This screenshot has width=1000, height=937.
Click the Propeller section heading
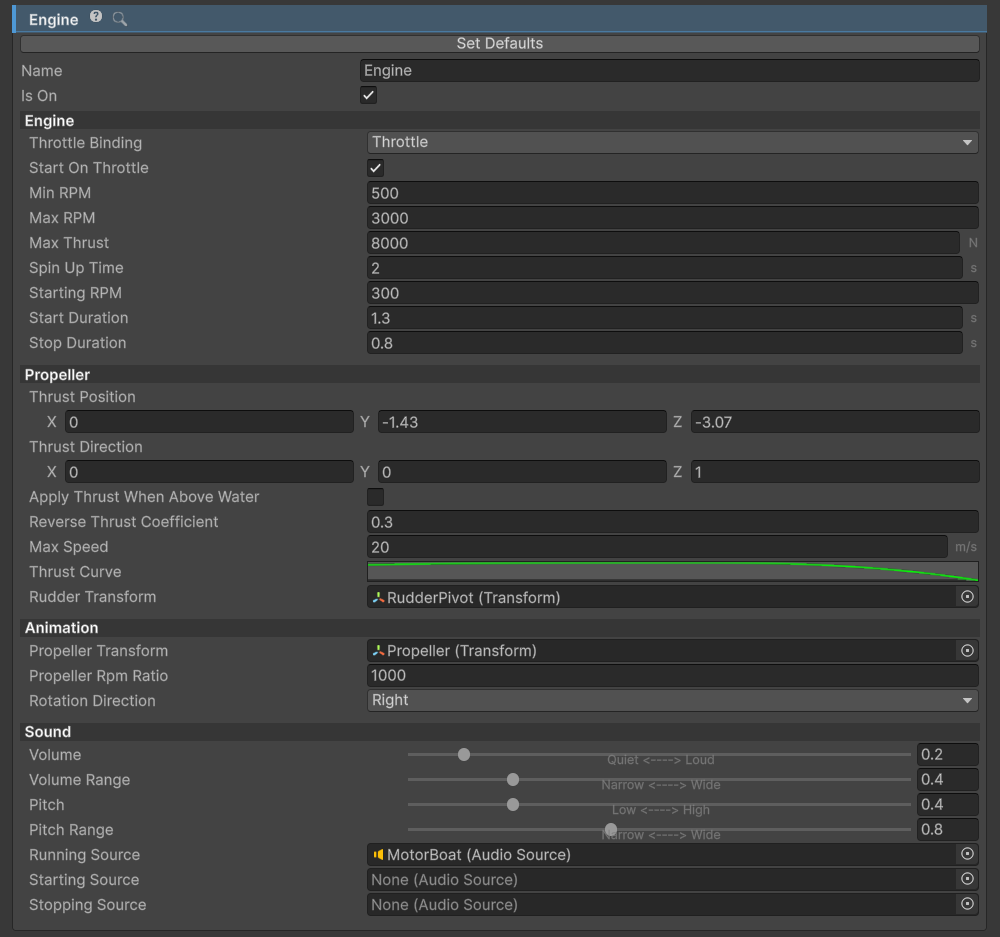(x=57, y=374)
